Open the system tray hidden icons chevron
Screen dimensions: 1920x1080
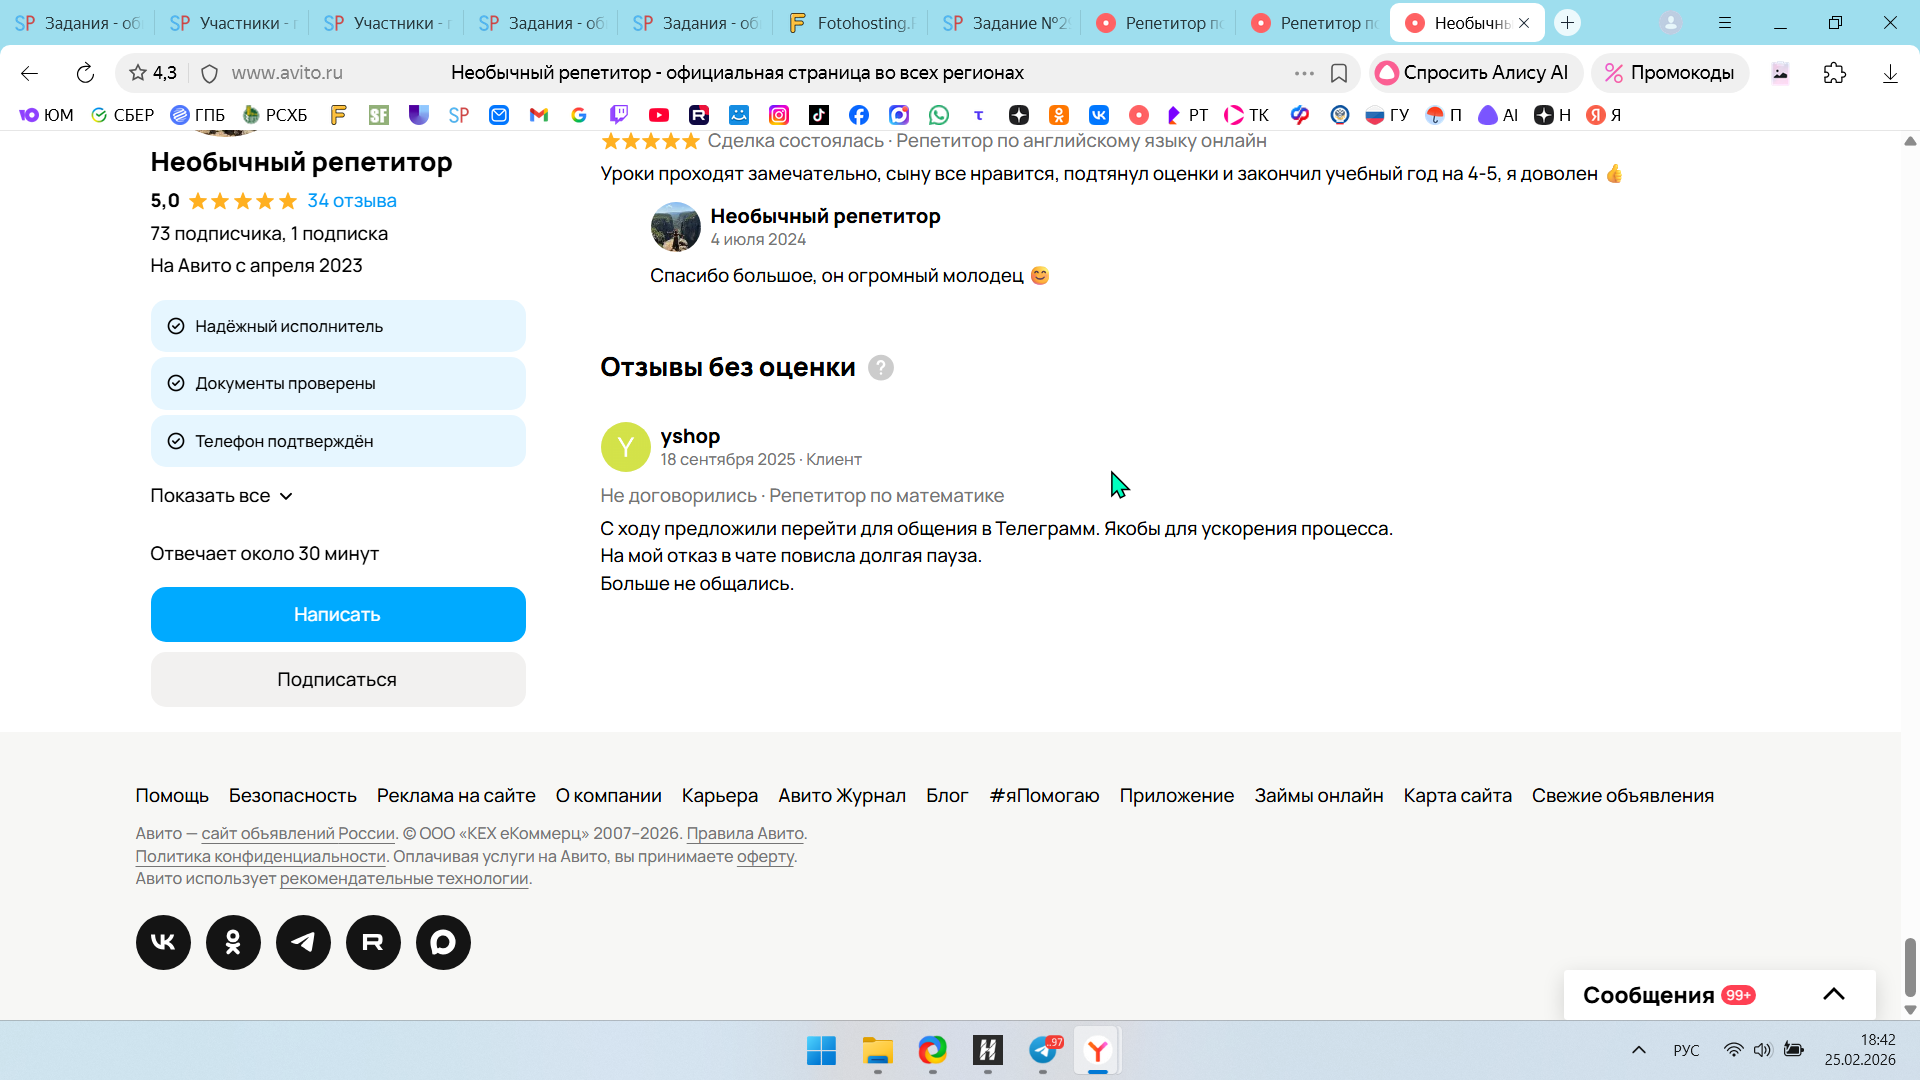point(1638,1050)
